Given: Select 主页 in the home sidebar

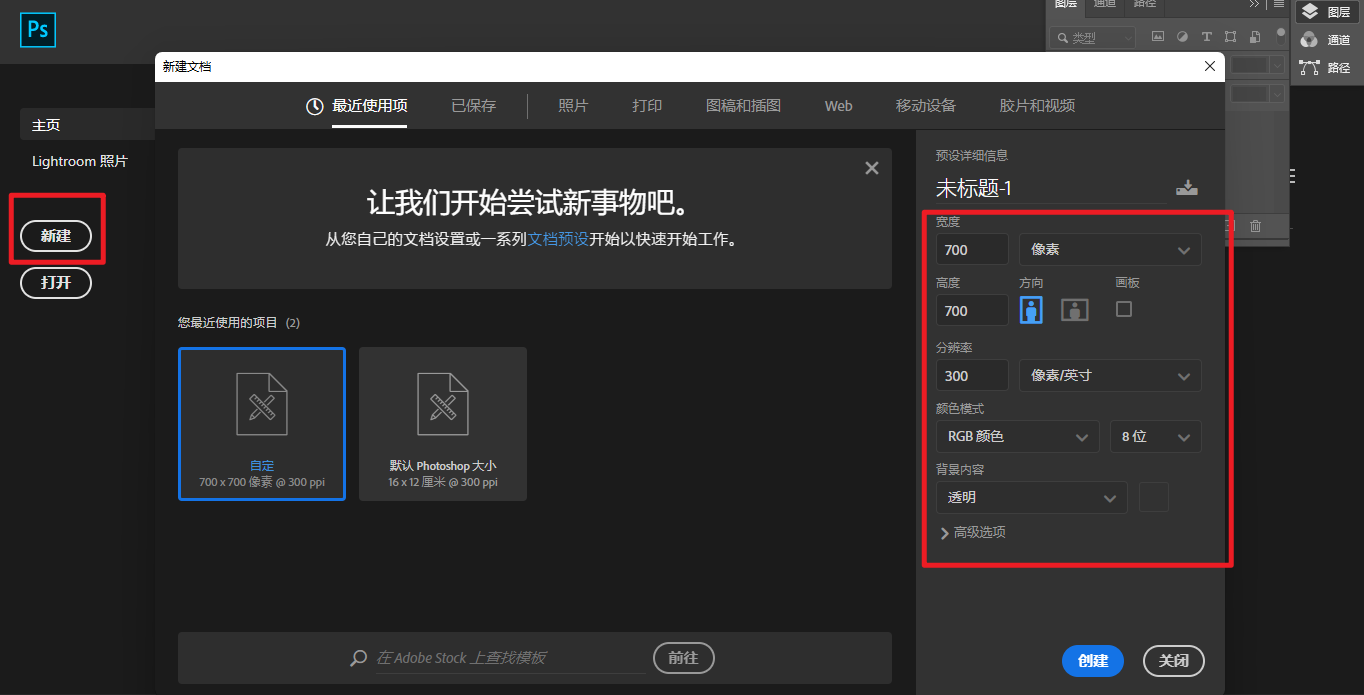Looking at the screenshot, I should click(87, 125).
